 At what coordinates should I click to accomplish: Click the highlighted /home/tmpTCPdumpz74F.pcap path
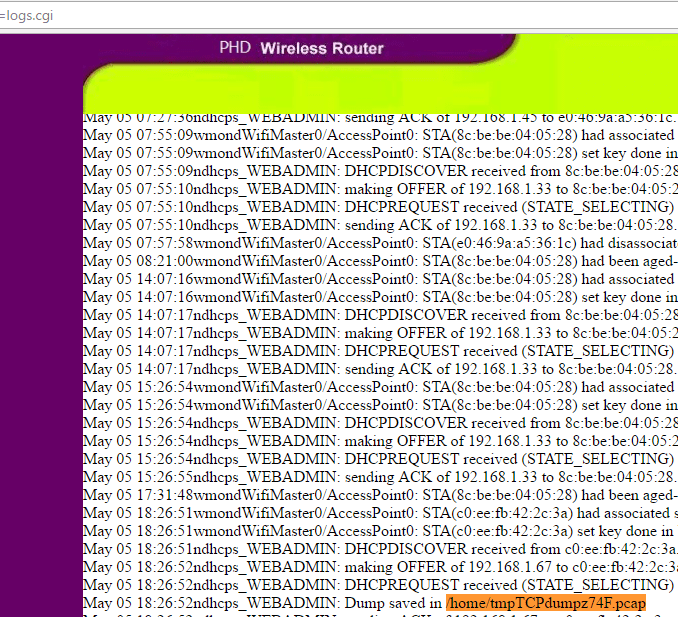click(546, 602)
